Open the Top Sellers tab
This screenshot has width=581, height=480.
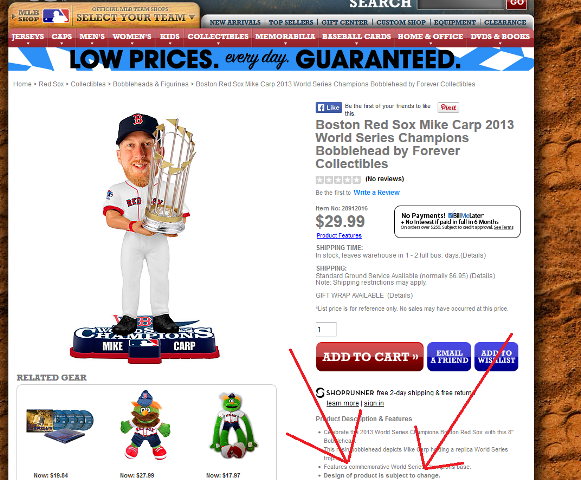coord(291,22)
